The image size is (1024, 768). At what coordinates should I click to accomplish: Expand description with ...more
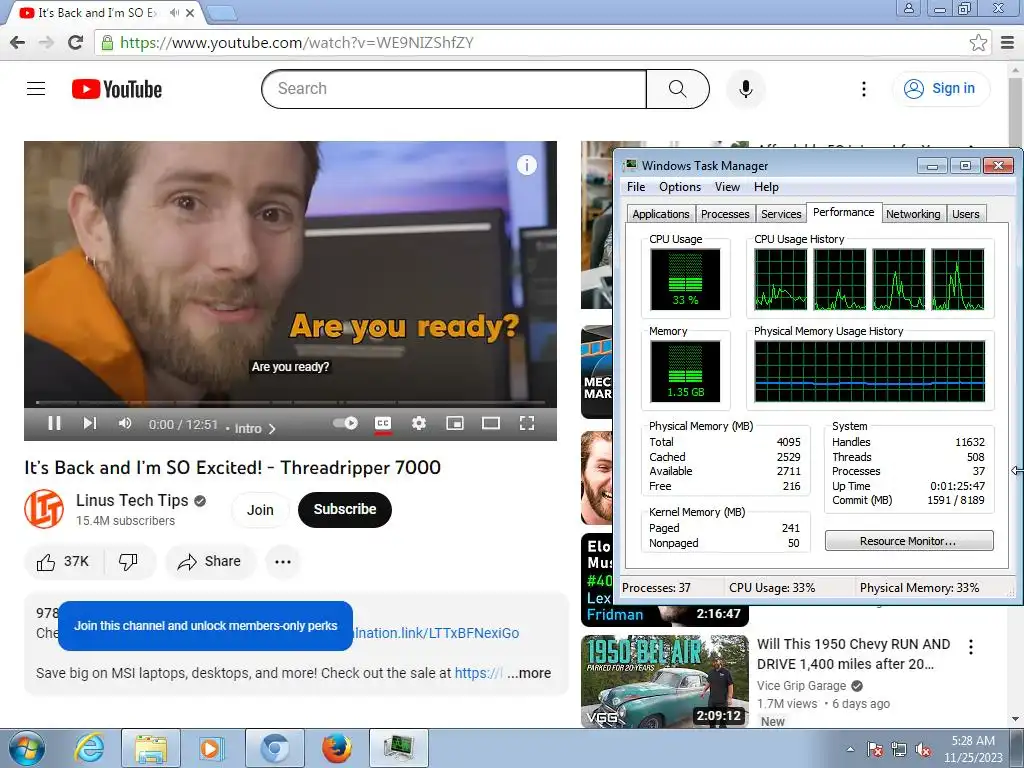(x=529, y=673)
